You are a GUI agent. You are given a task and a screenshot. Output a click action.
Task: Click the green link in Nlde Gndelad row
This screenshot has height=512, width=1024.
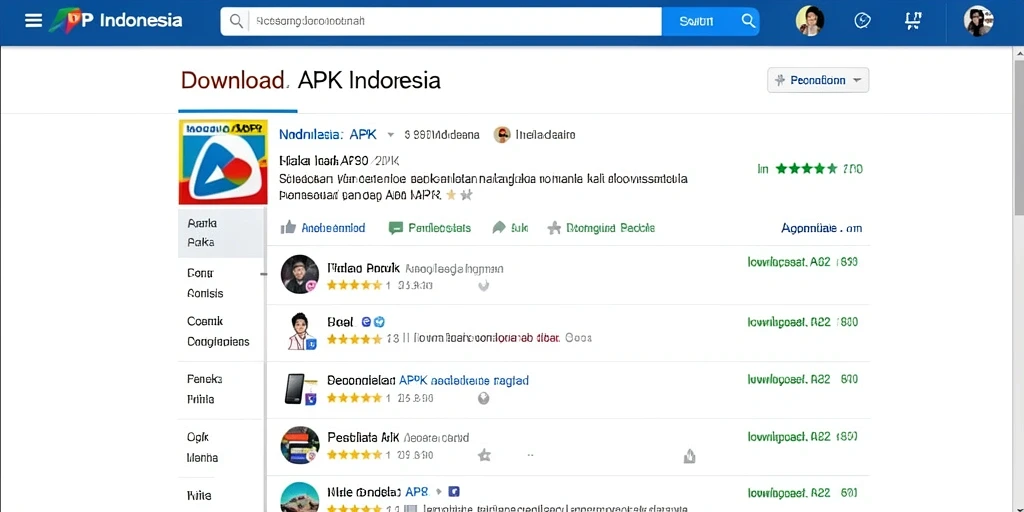pyautogui.click(x=802, y=493)
